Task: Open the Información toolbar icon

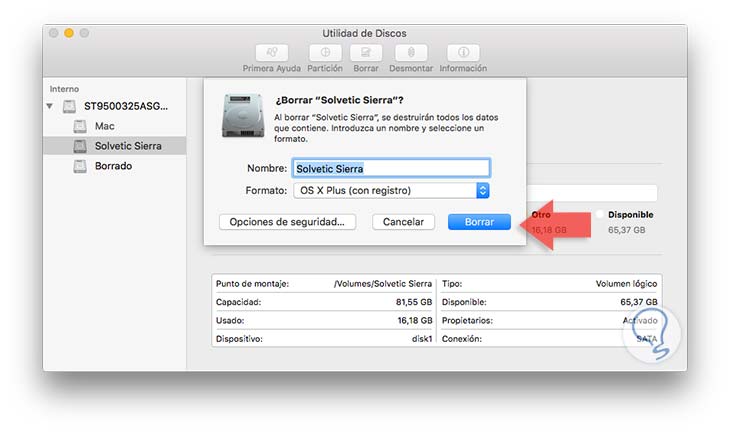Action: [x=463, y=53]
